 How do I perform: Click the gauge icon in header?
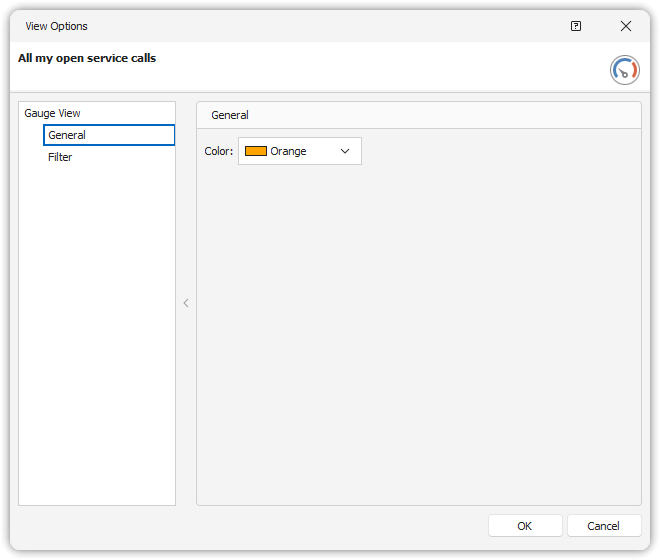(x=624, y=70)
